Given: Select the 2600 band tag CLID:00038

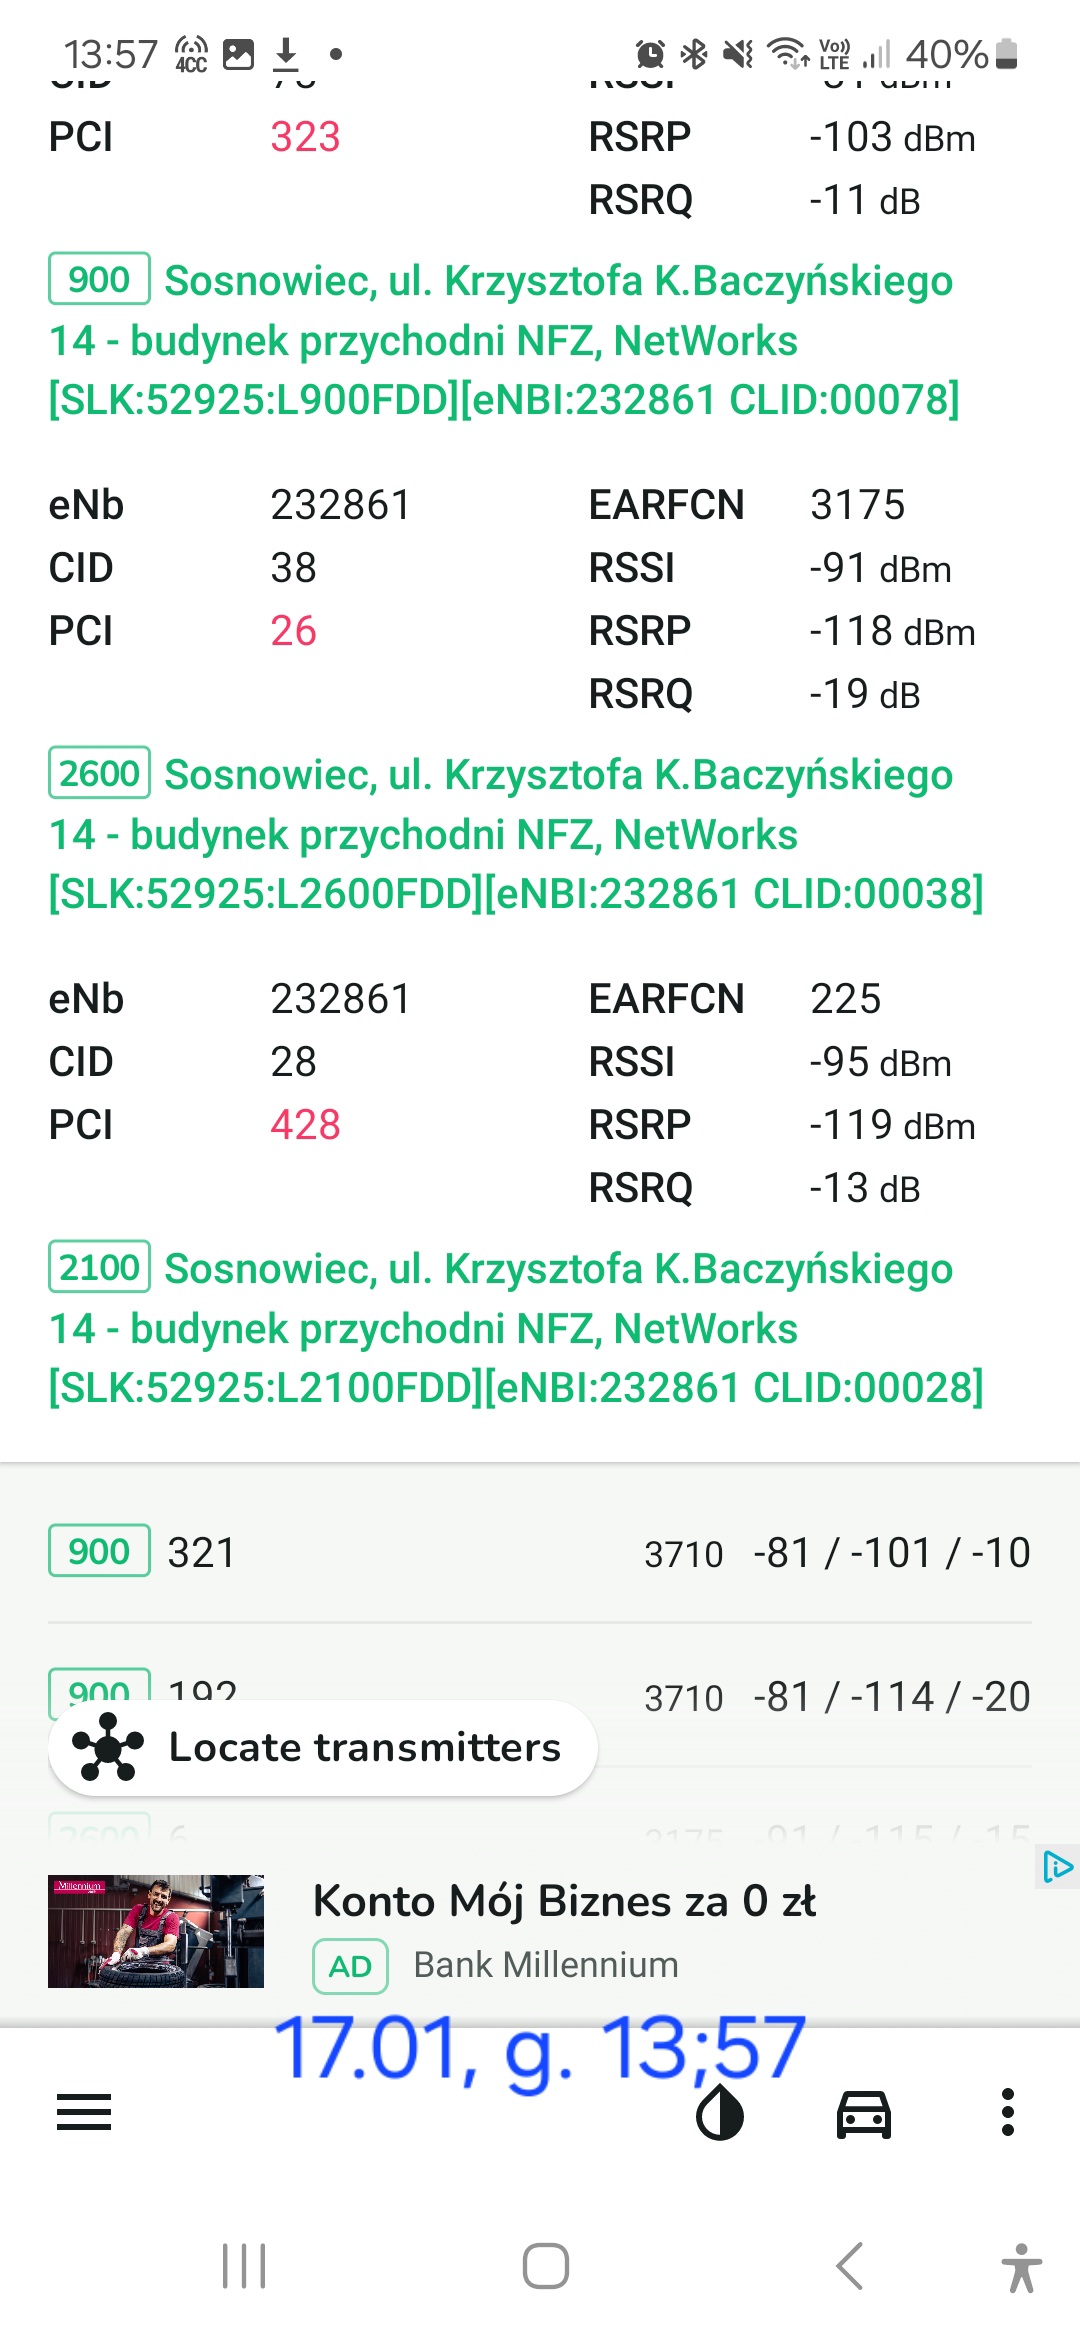Looking at the screenshot, I should (99, 773).
